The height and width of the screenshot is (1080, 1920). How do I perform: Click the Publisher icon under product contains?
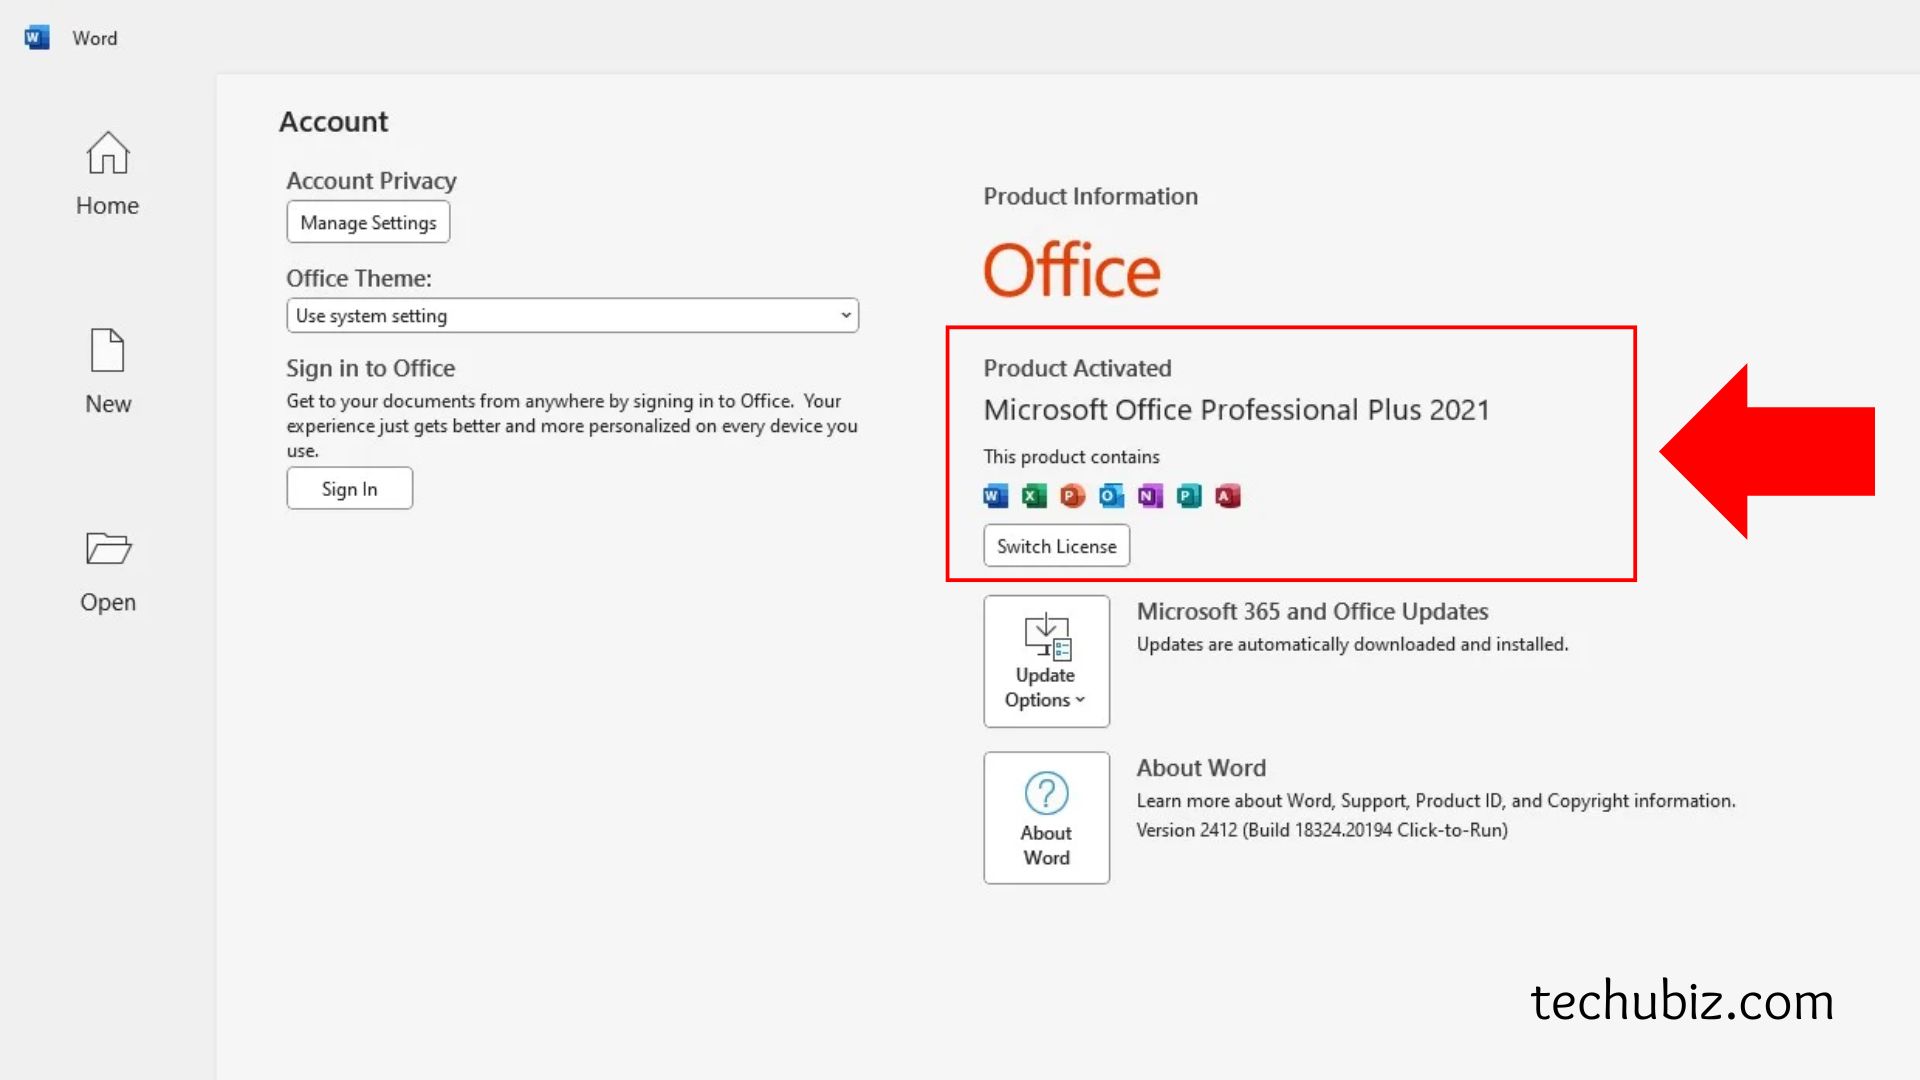click(1189, 496)
